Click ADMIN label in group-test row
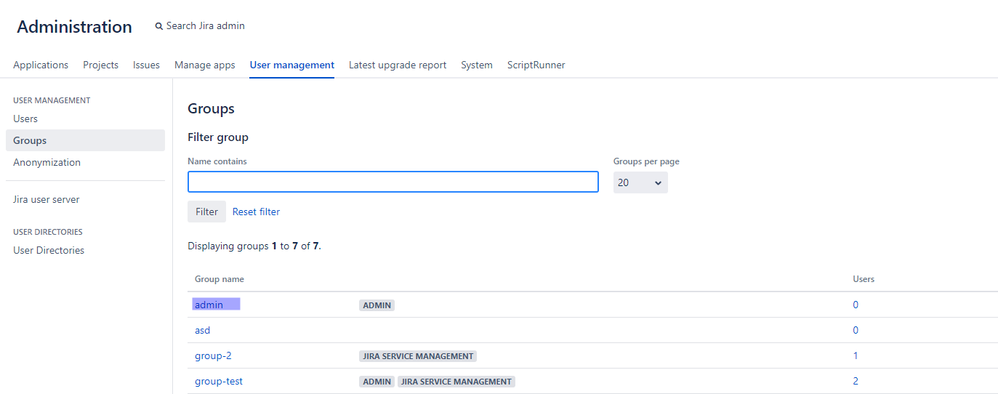Viewport: 998px width, 394px height. [377, 382]
